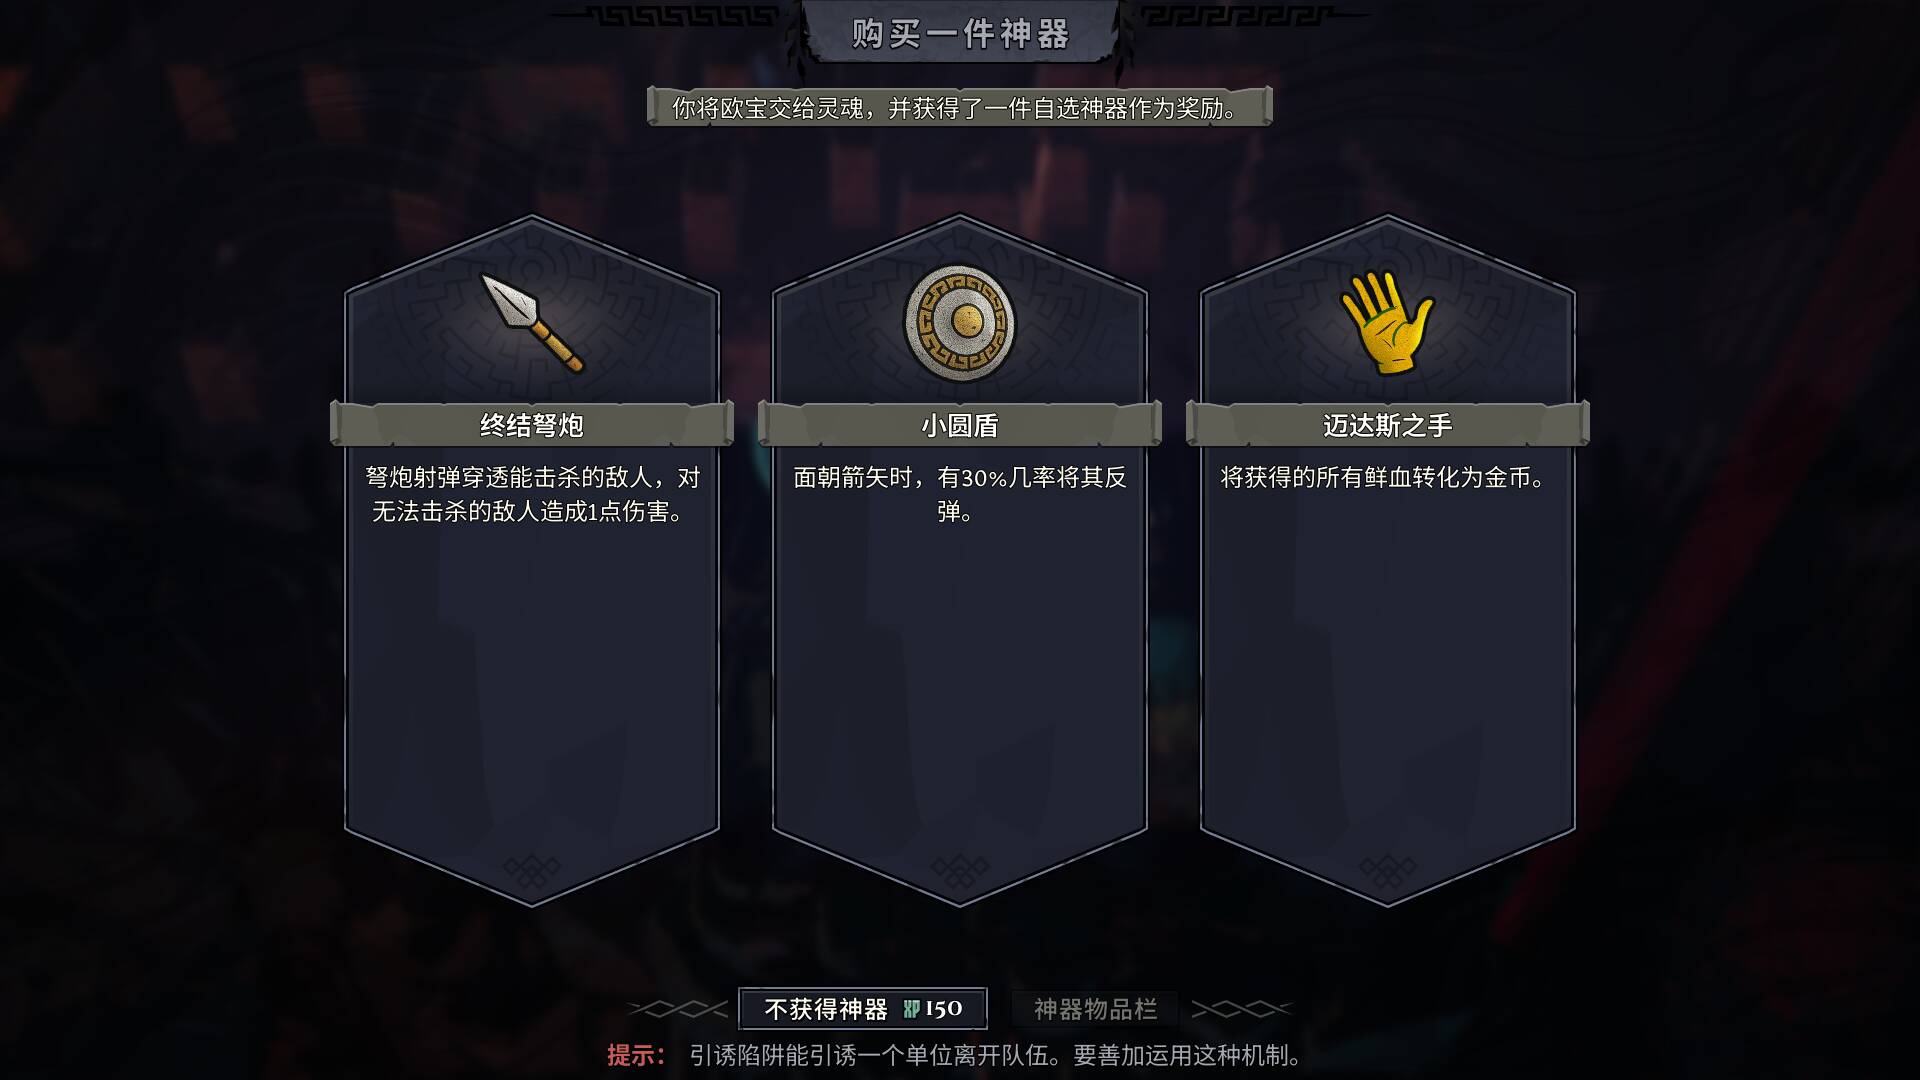Open the 神器物品栏 artifact inventory

(x=1095, y=1009)
